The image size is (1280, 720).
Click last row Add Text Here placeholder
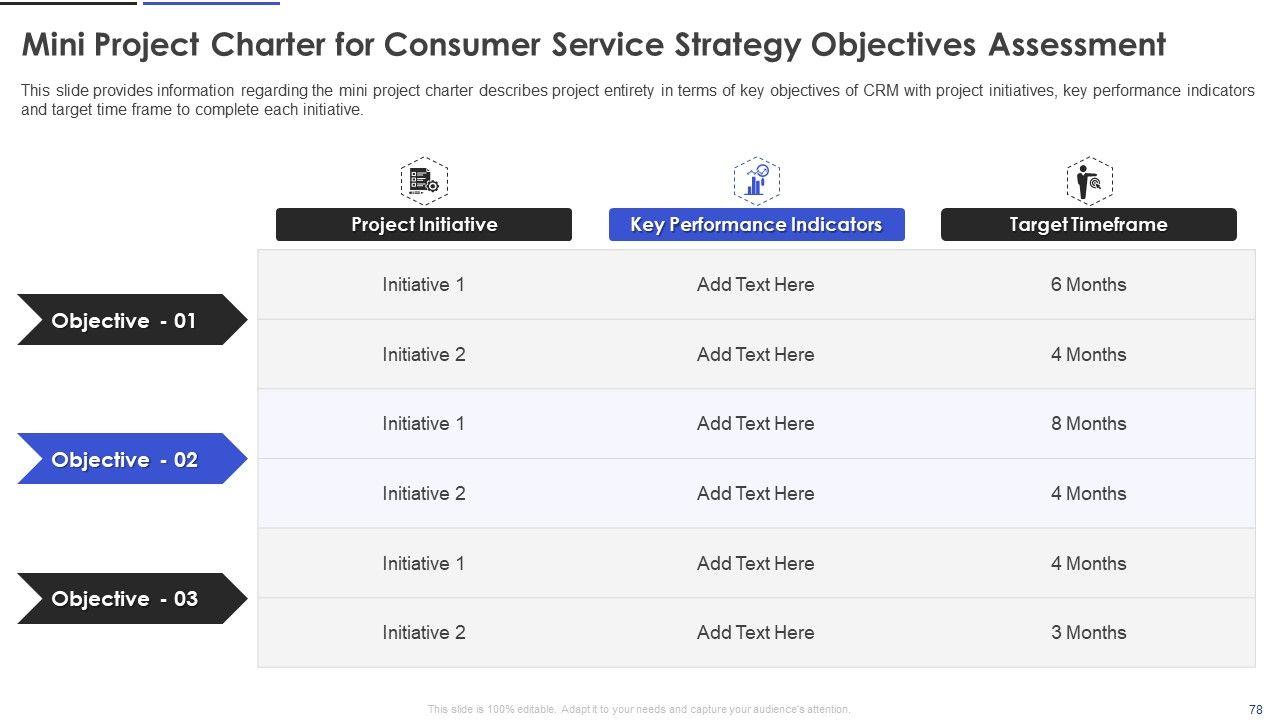coord(755,633)
